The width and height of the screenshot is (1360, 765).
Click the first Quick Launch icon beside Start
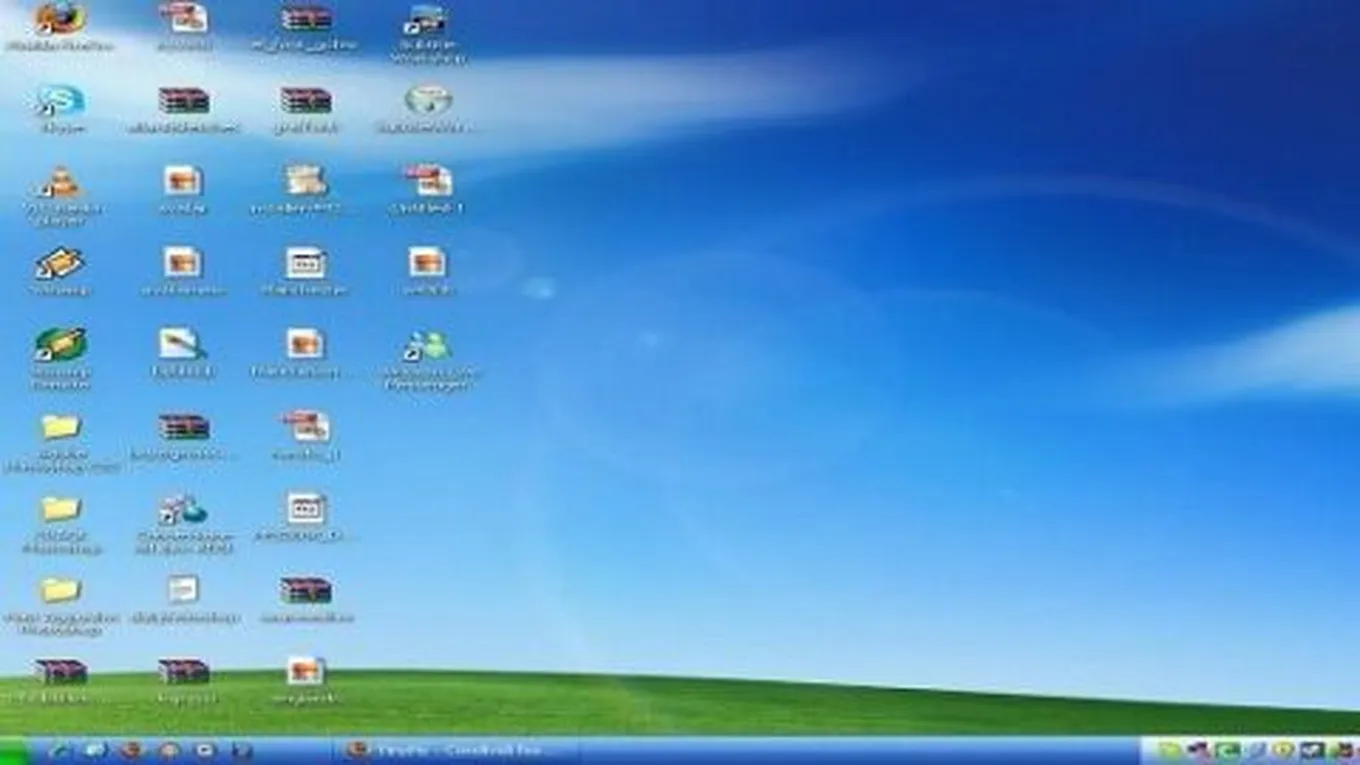pyautogui.click(x=59, y=751)
